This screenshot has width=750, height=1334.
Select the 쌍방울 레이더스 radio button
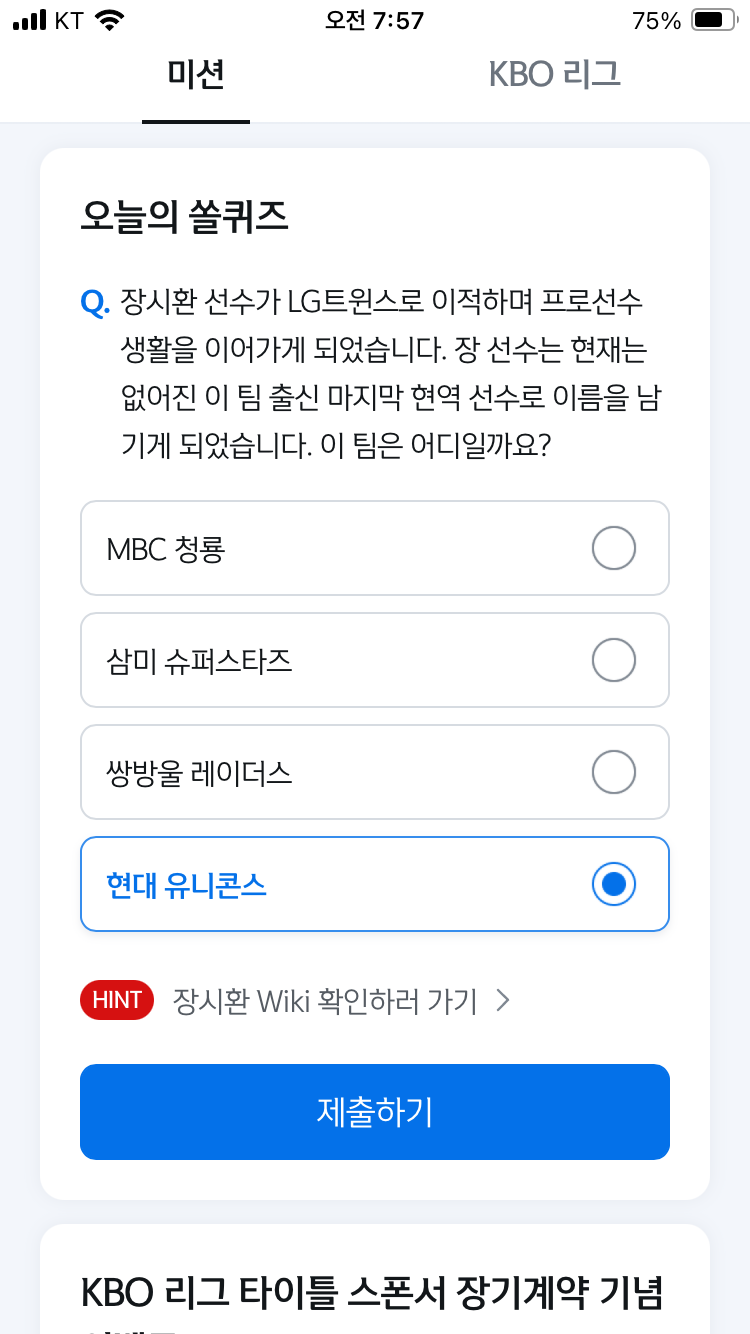point(614,772)
